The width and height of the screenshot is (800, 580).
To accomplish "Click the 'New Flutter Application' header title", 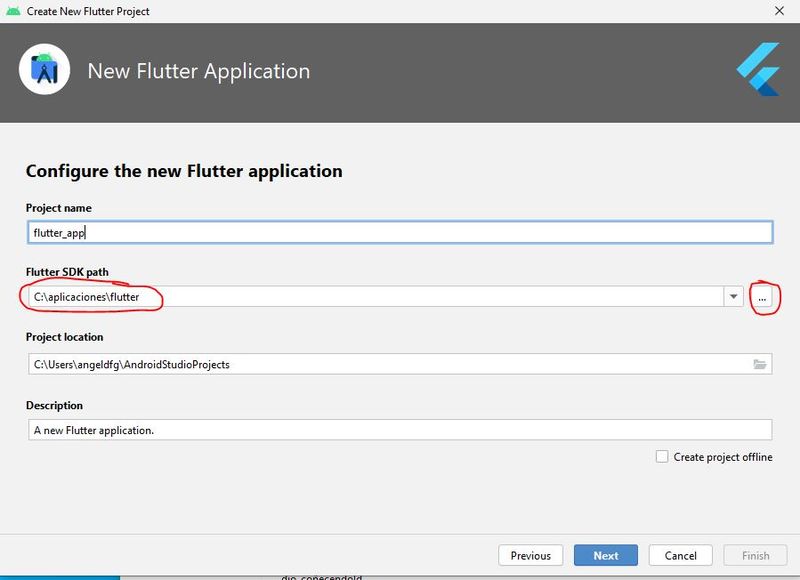I will click(x=199, y=71).
